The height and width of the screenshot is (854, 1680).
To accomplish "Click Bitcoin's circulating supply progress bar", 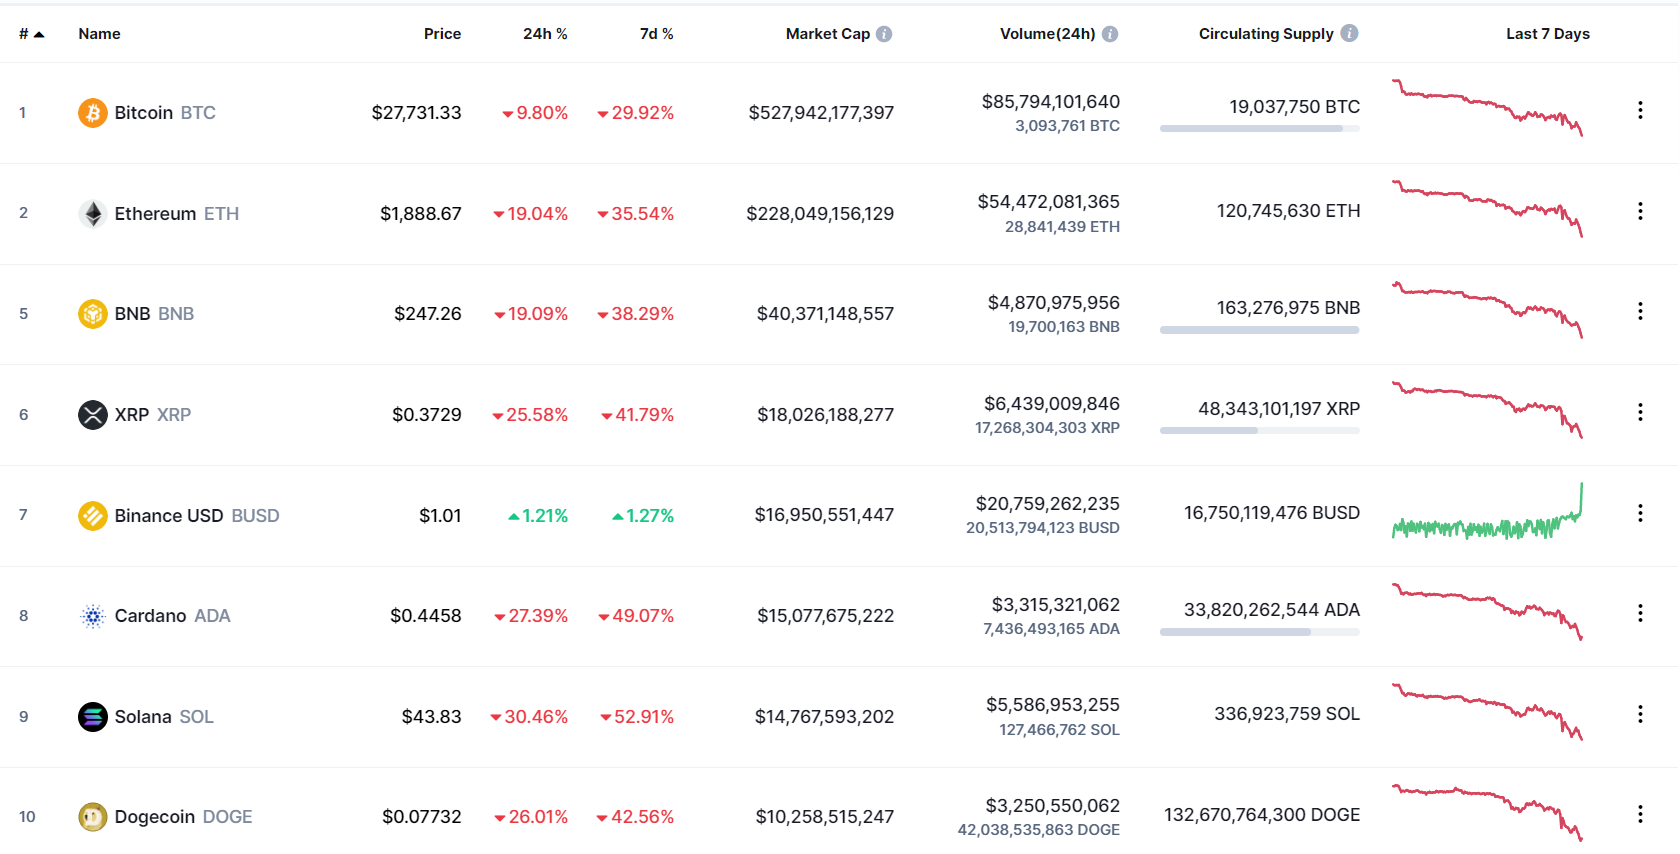I will click(1260, 129).
